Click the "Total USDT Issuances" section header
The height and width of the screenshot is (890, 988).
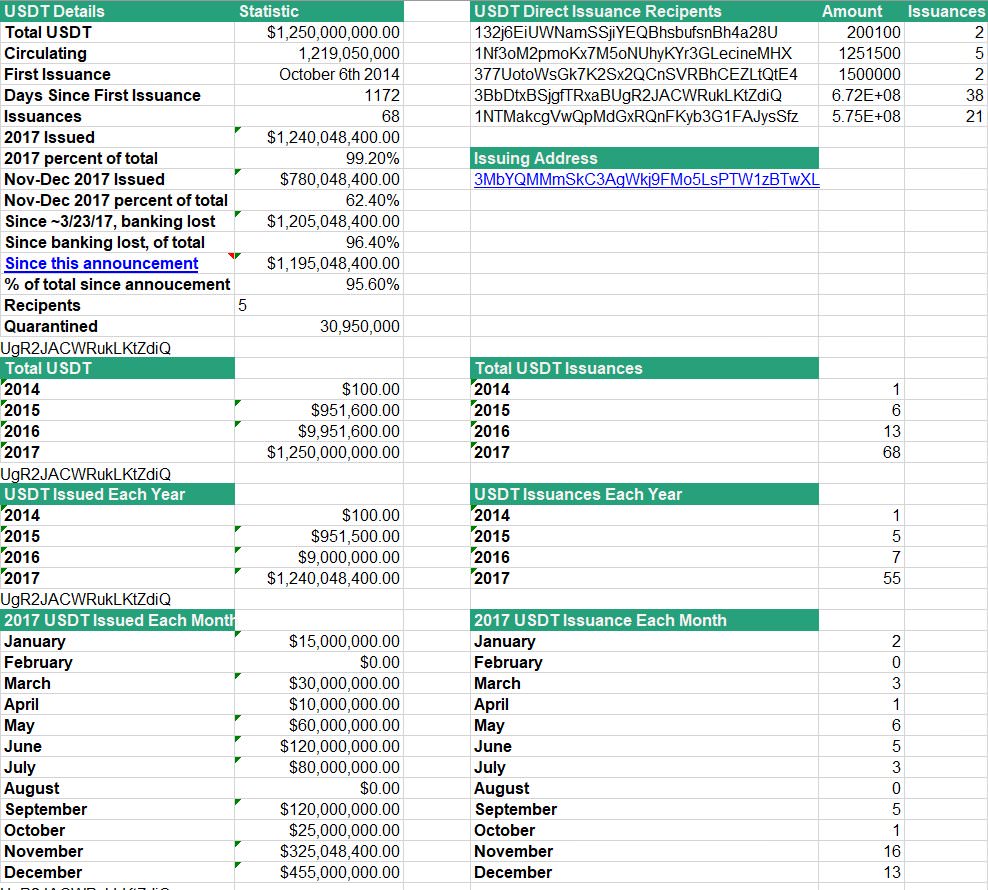pos(558,368)
